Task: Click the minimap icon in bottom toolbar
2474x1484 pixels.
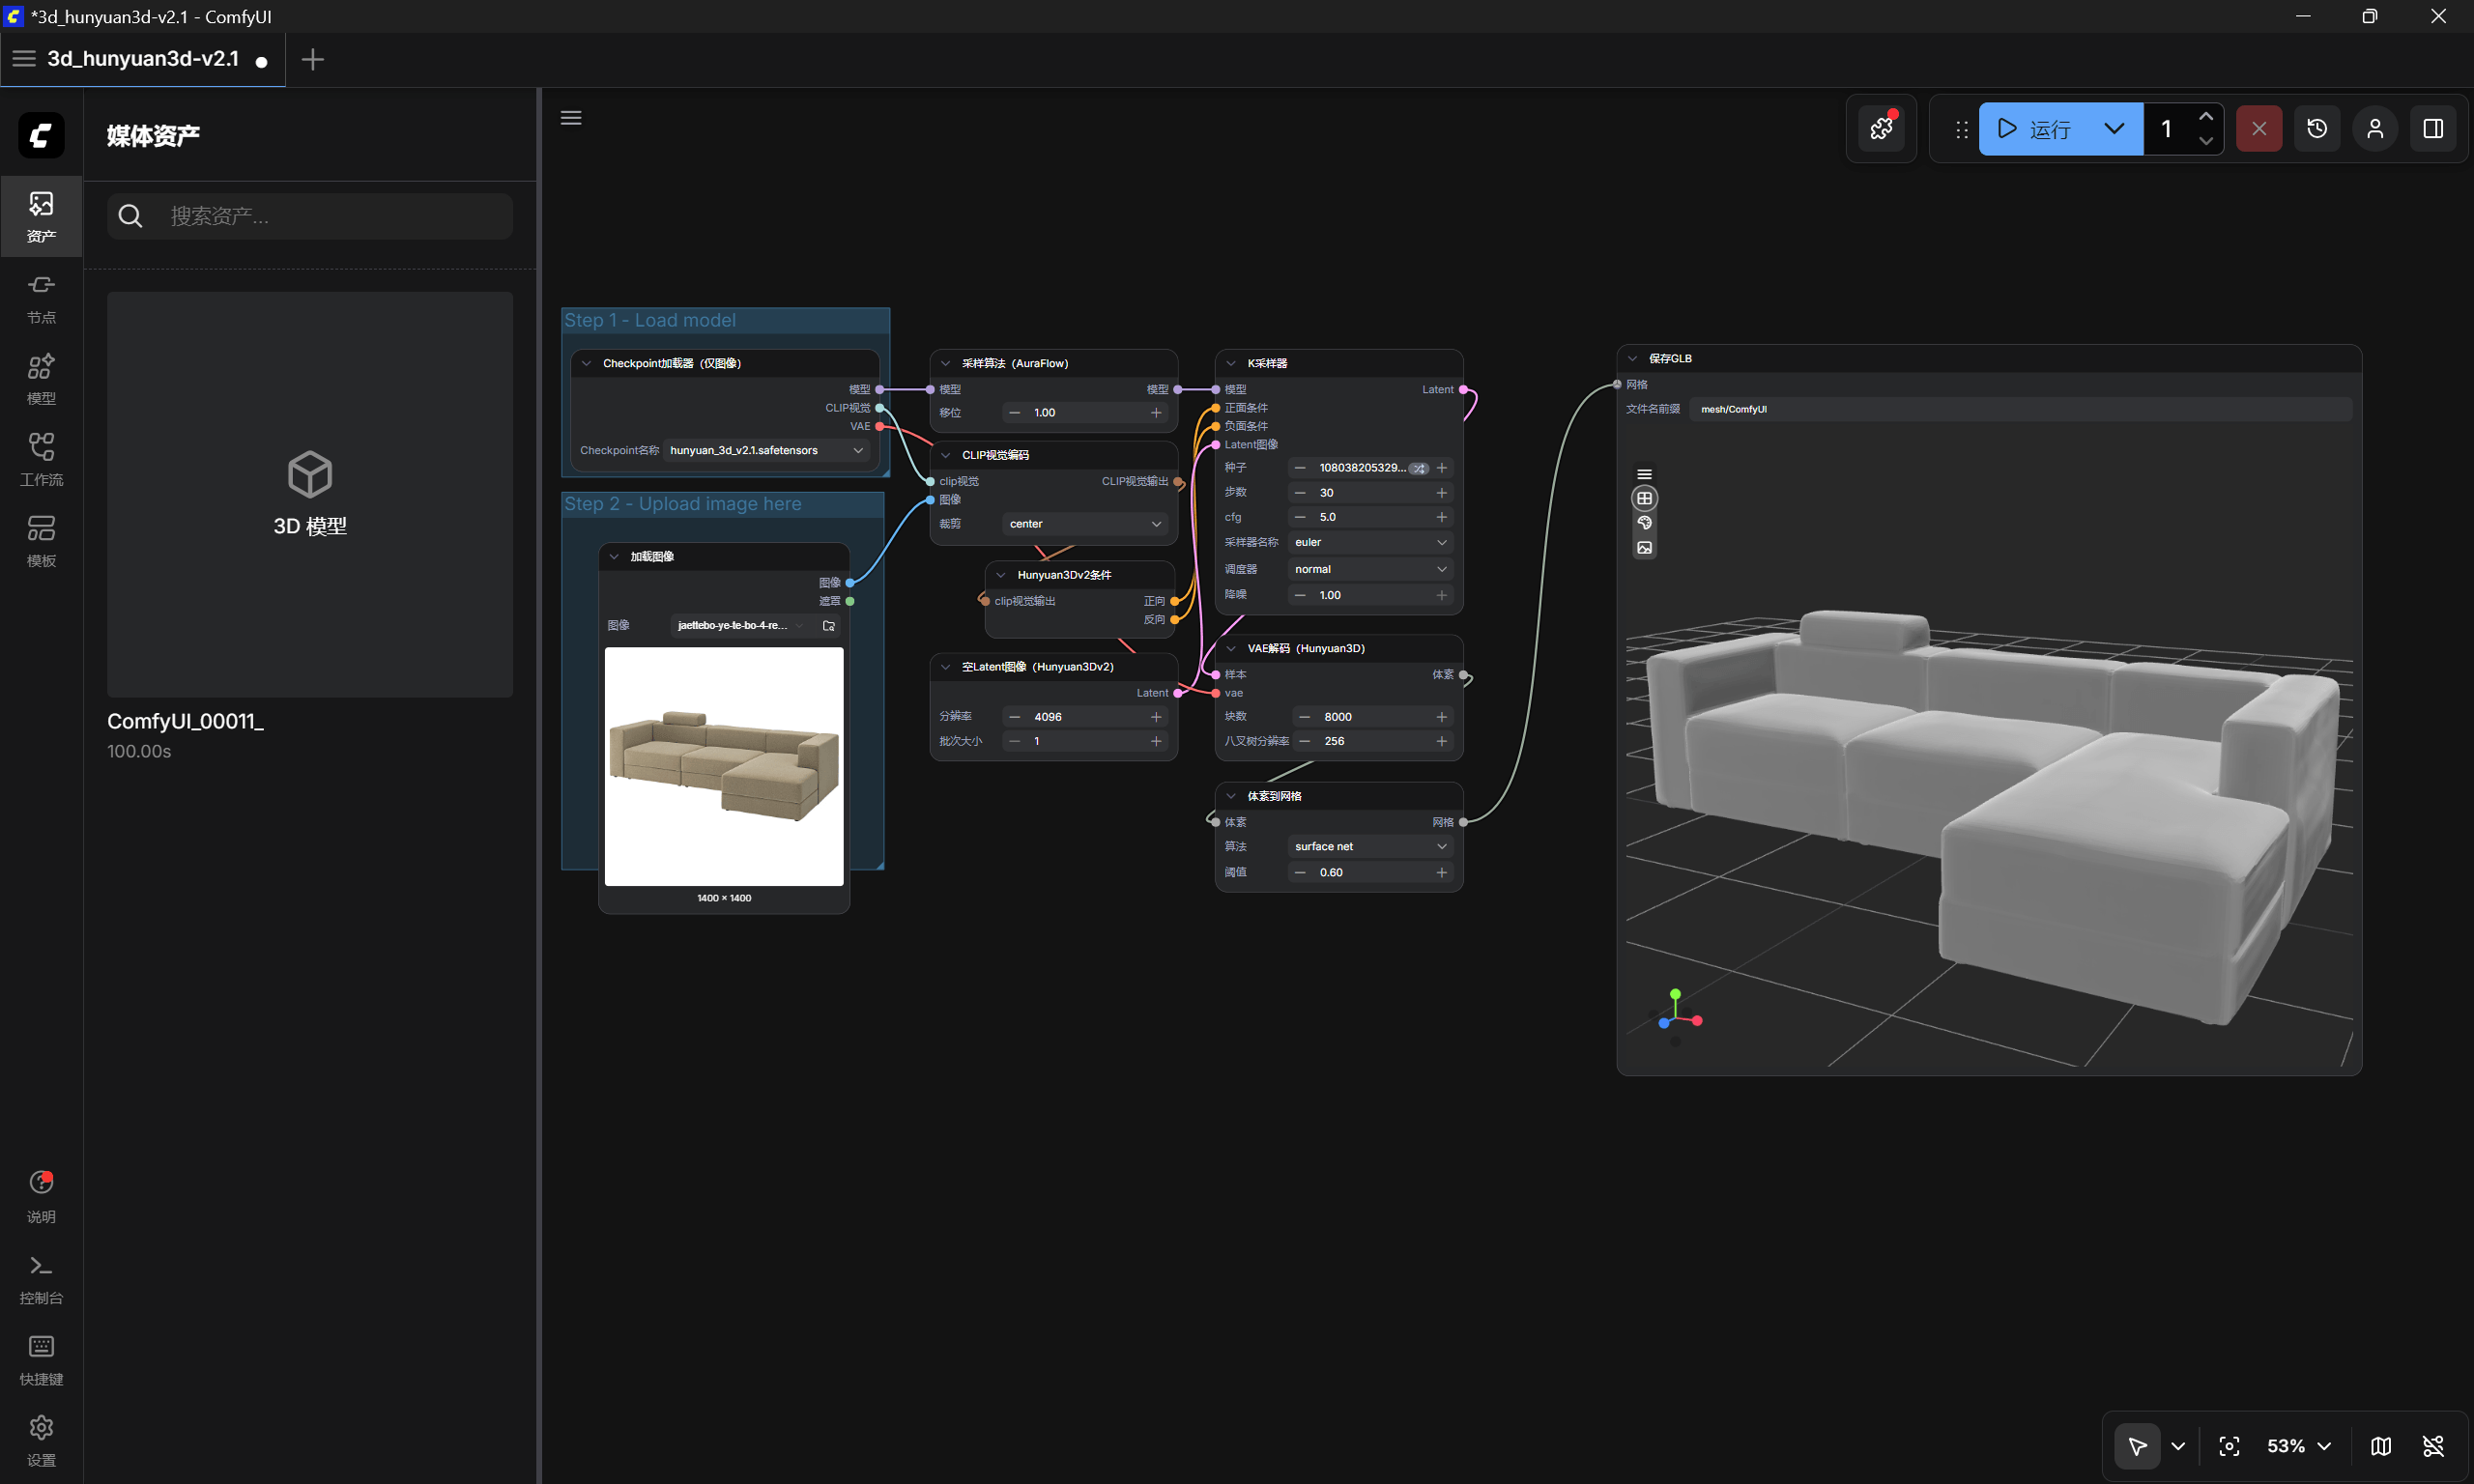Action: click(x=2381, y=1446)
